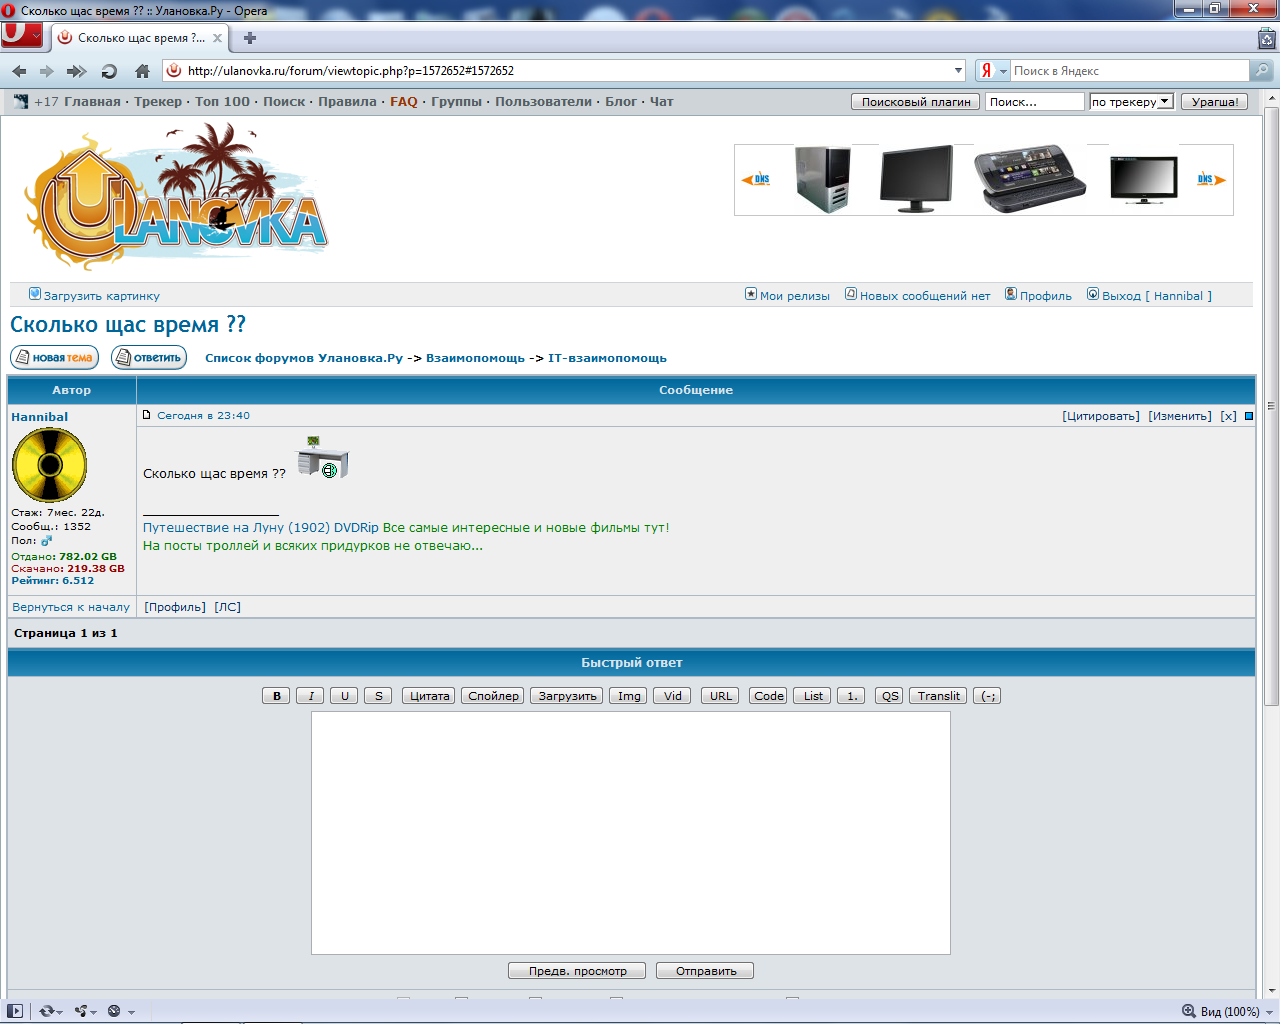Start a new topic with новая тема button
This screenshot has width=1280, height=1024.
[54, 356]
